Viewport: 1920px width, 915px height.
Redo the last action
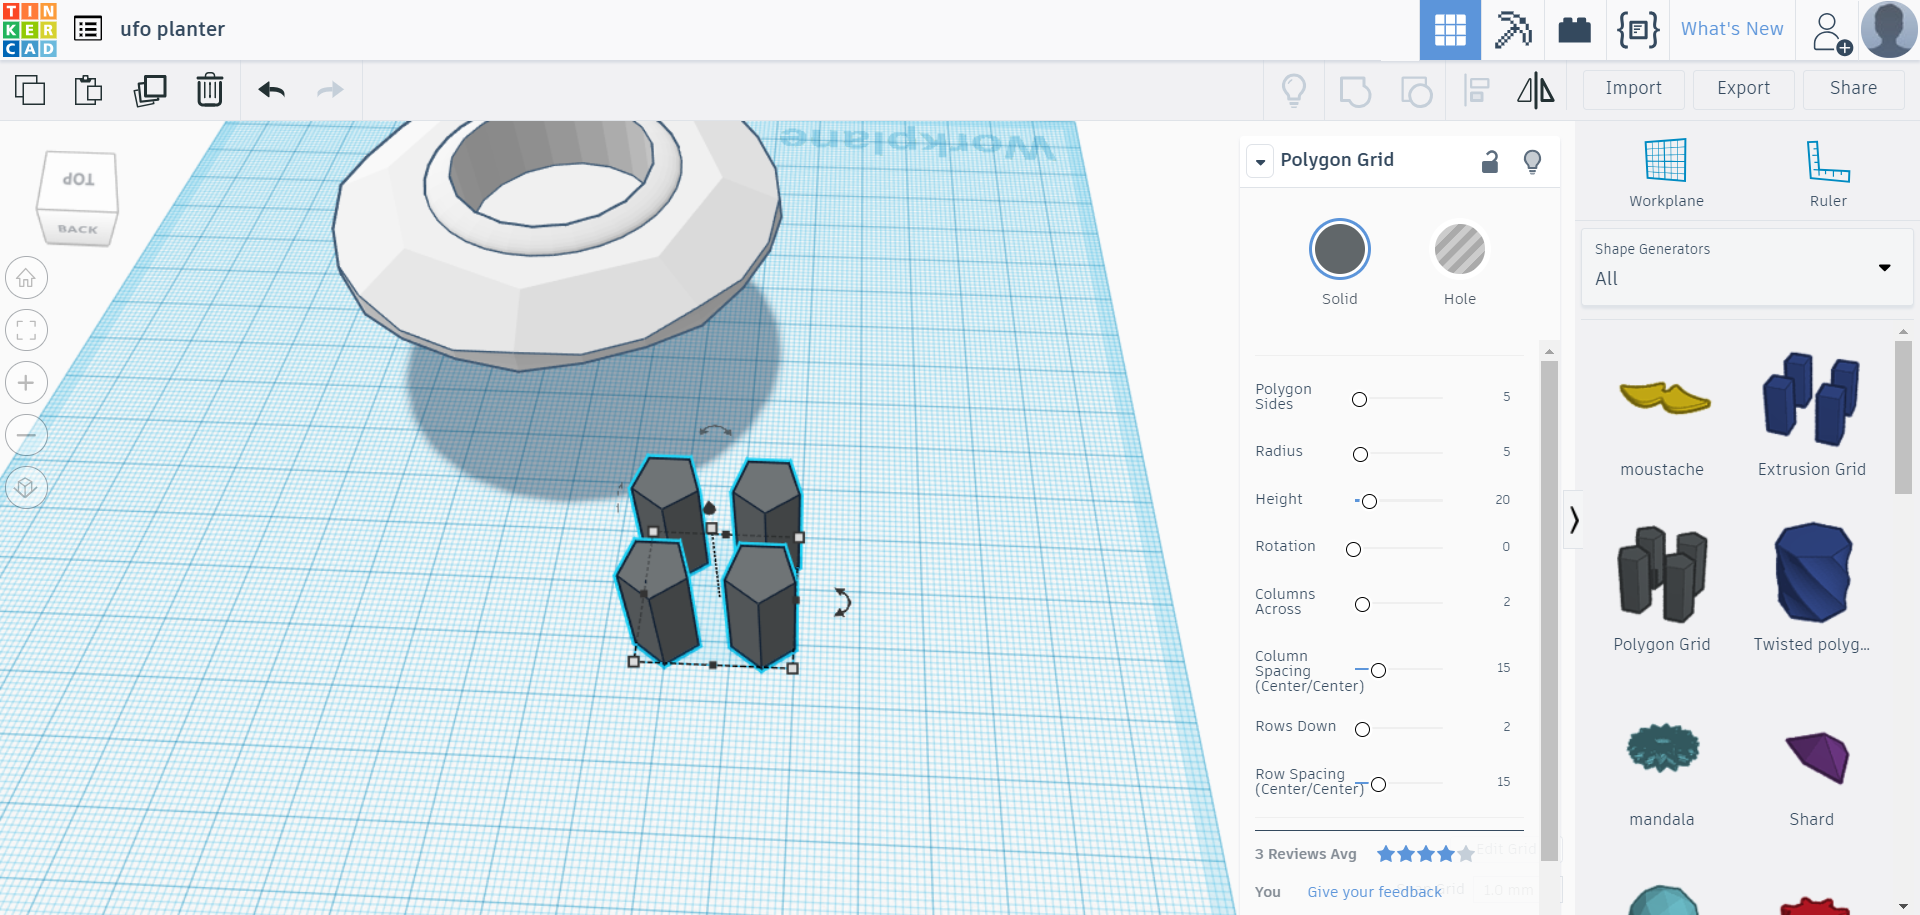point(330,90)
